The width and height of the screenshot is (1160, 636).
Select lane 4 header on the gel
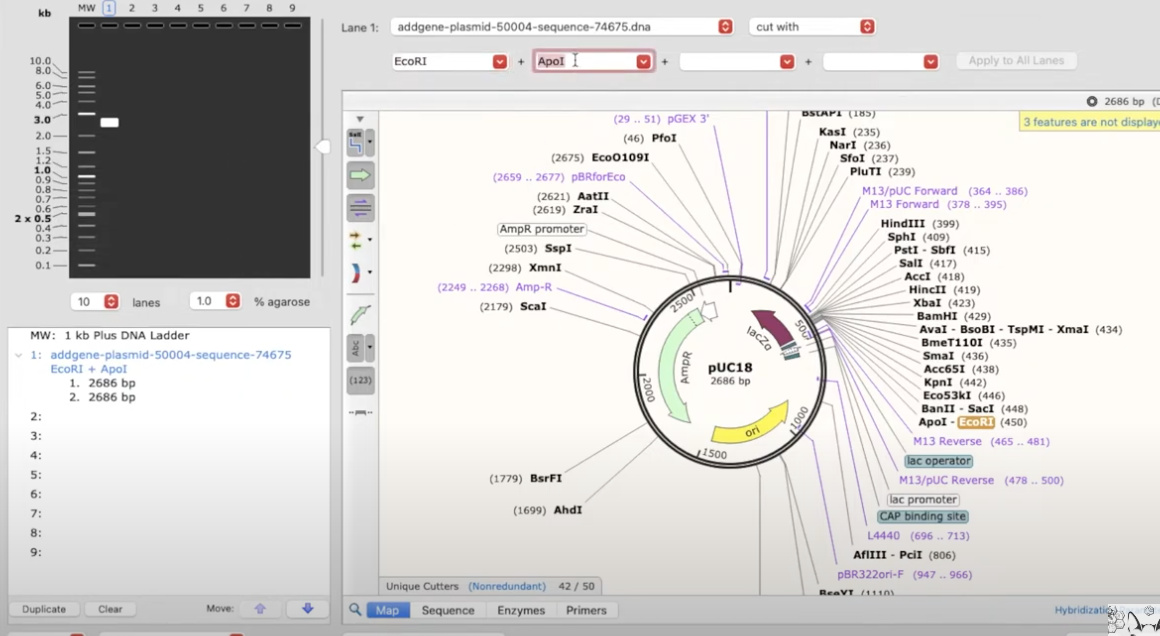pos(178,7)
